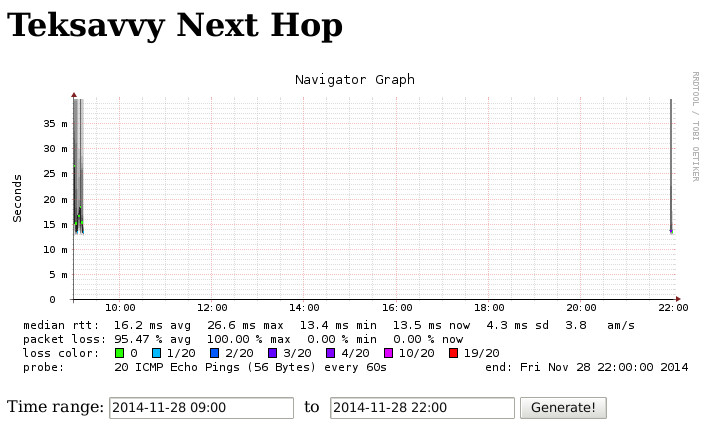Click the 10 m y-axis label
This screenshot has height=433, width=716.
click(55, 249)
